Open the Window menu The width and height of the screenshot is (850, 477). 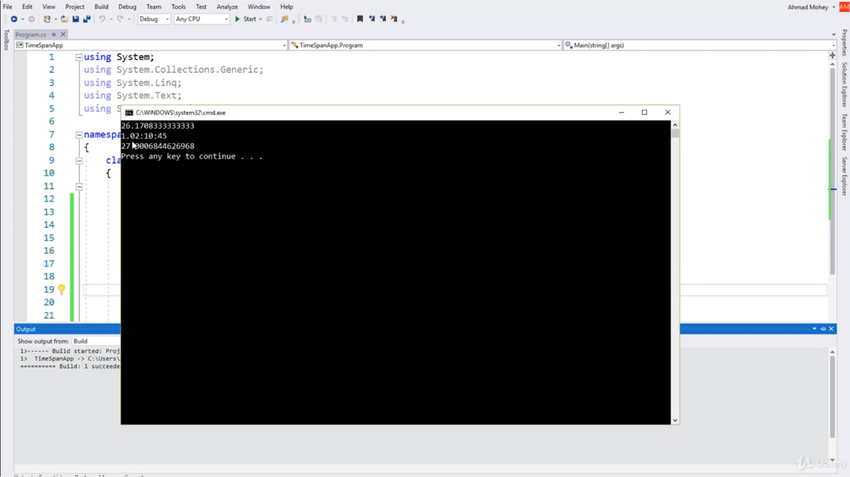(259, 7)
